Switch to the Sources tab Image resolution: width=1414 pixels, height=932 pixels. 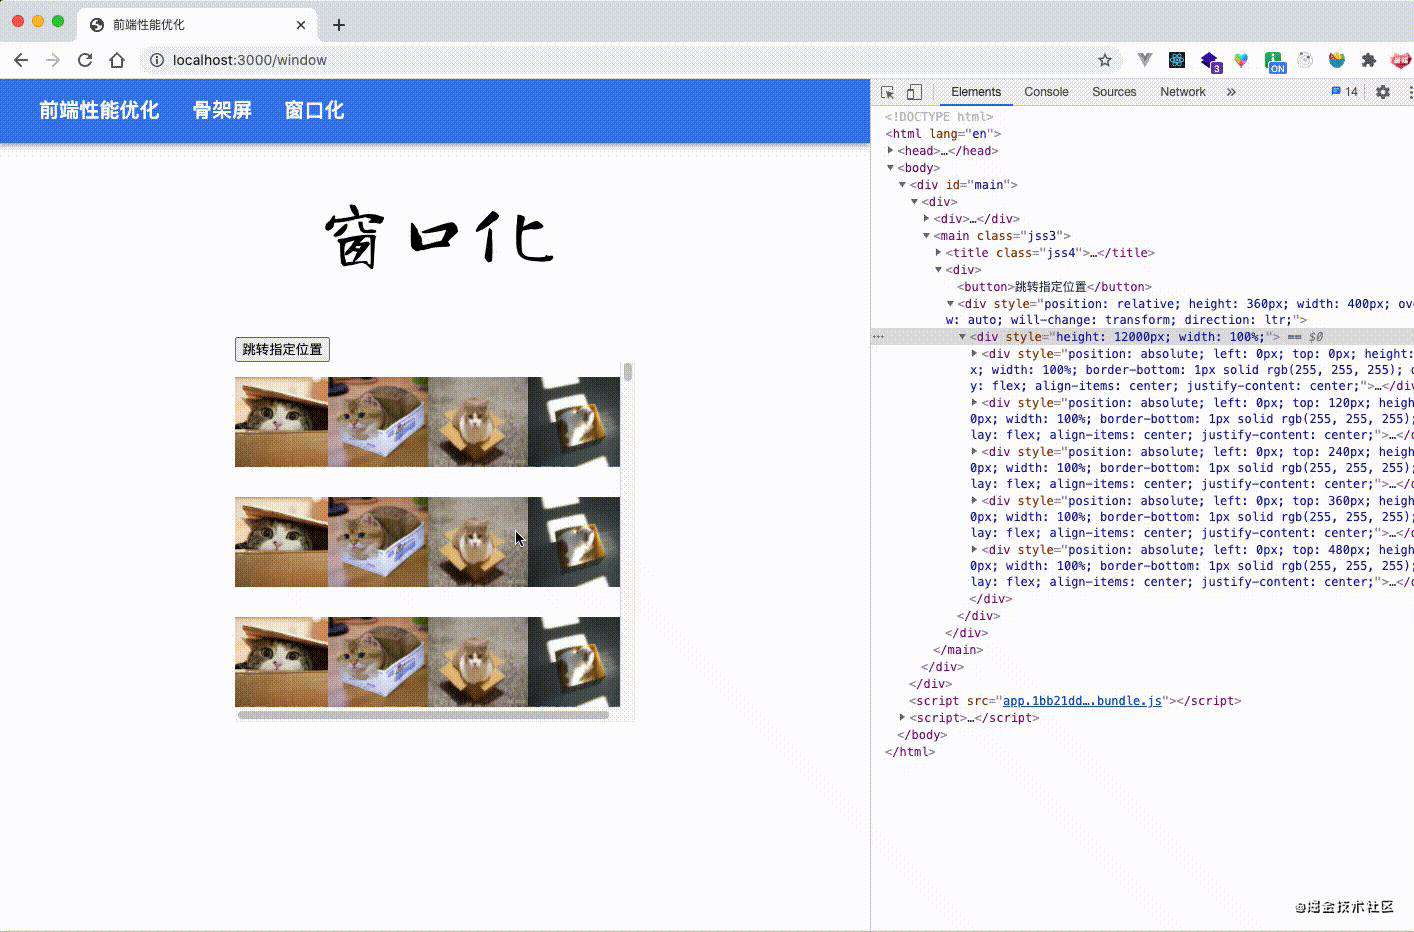(1114, 92)
